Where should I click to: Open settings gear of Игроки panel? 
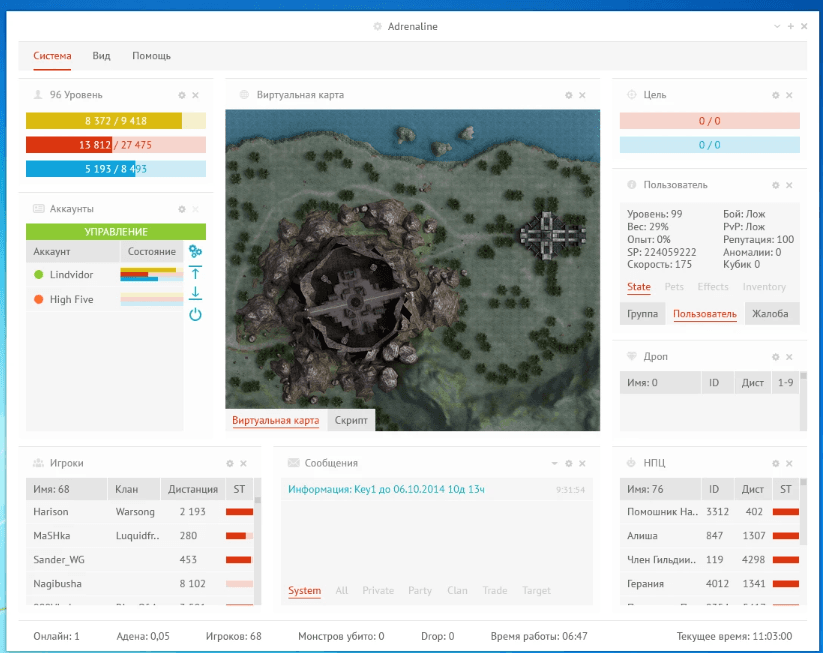229,464
